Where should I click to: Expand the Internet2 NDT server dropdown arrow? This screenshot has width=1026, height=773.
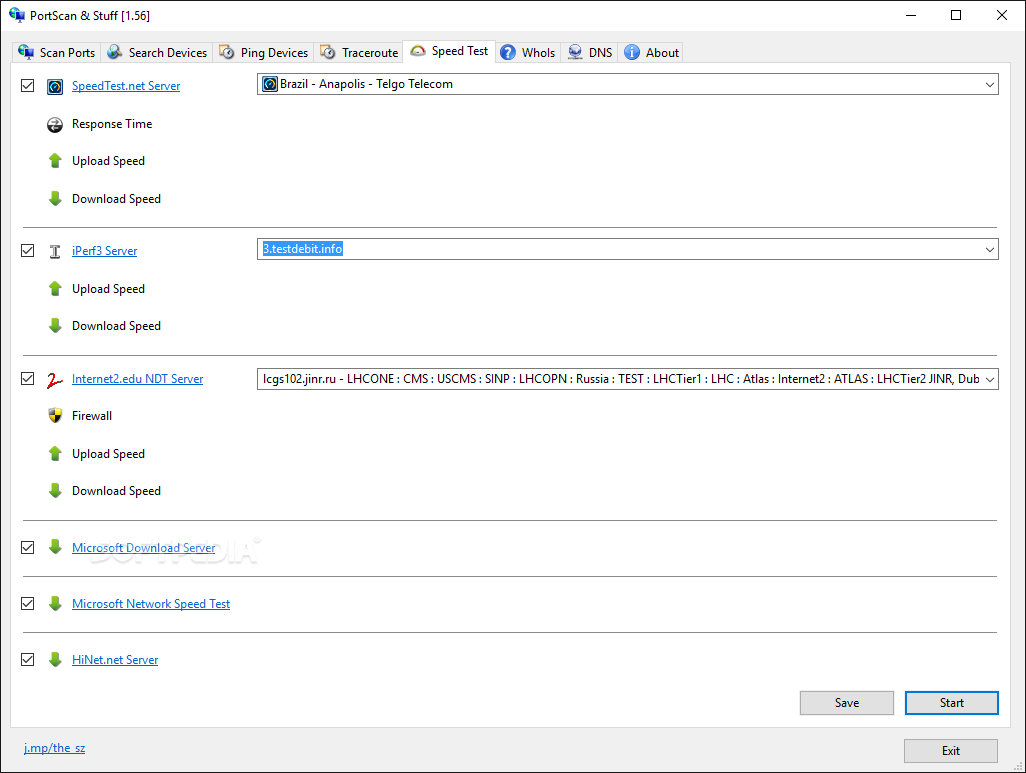[x=989, y=379]
